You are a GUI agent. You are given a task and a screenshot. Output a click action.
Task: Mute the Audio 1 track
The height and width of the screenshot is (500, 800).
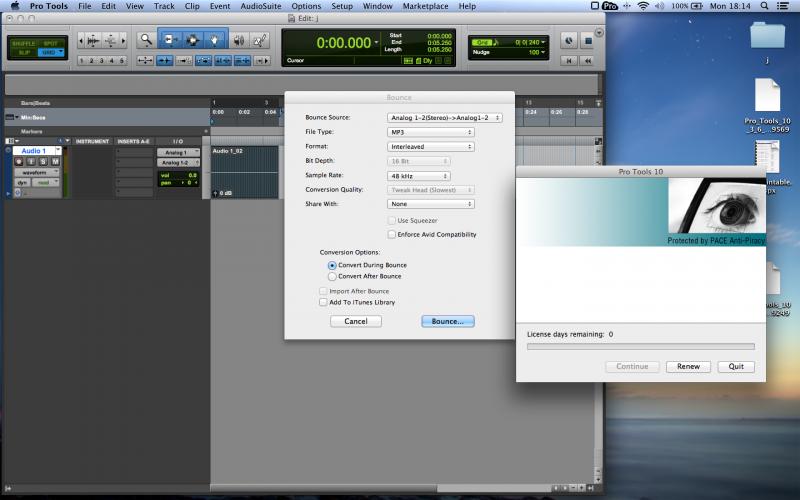pos(55,161)
